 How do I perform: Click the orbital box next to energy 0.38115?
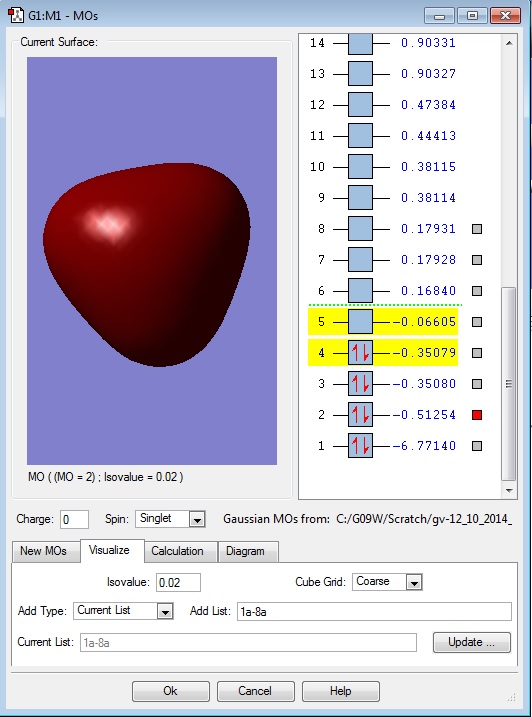point(360,166)
